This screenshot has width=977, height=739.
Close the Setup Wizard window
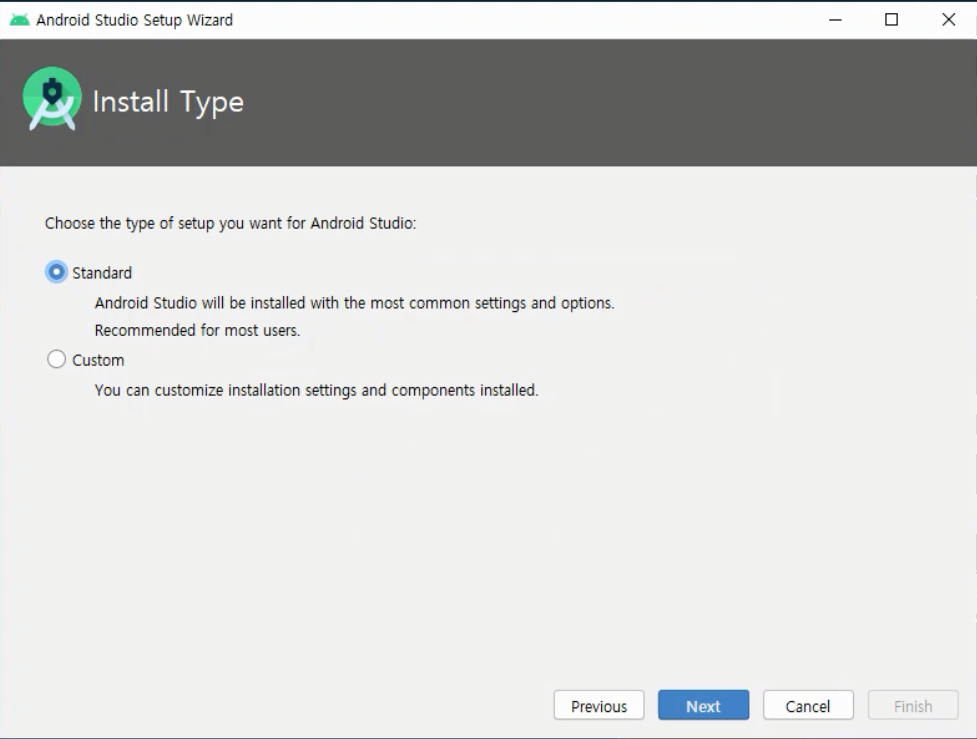tap(948, 20)
